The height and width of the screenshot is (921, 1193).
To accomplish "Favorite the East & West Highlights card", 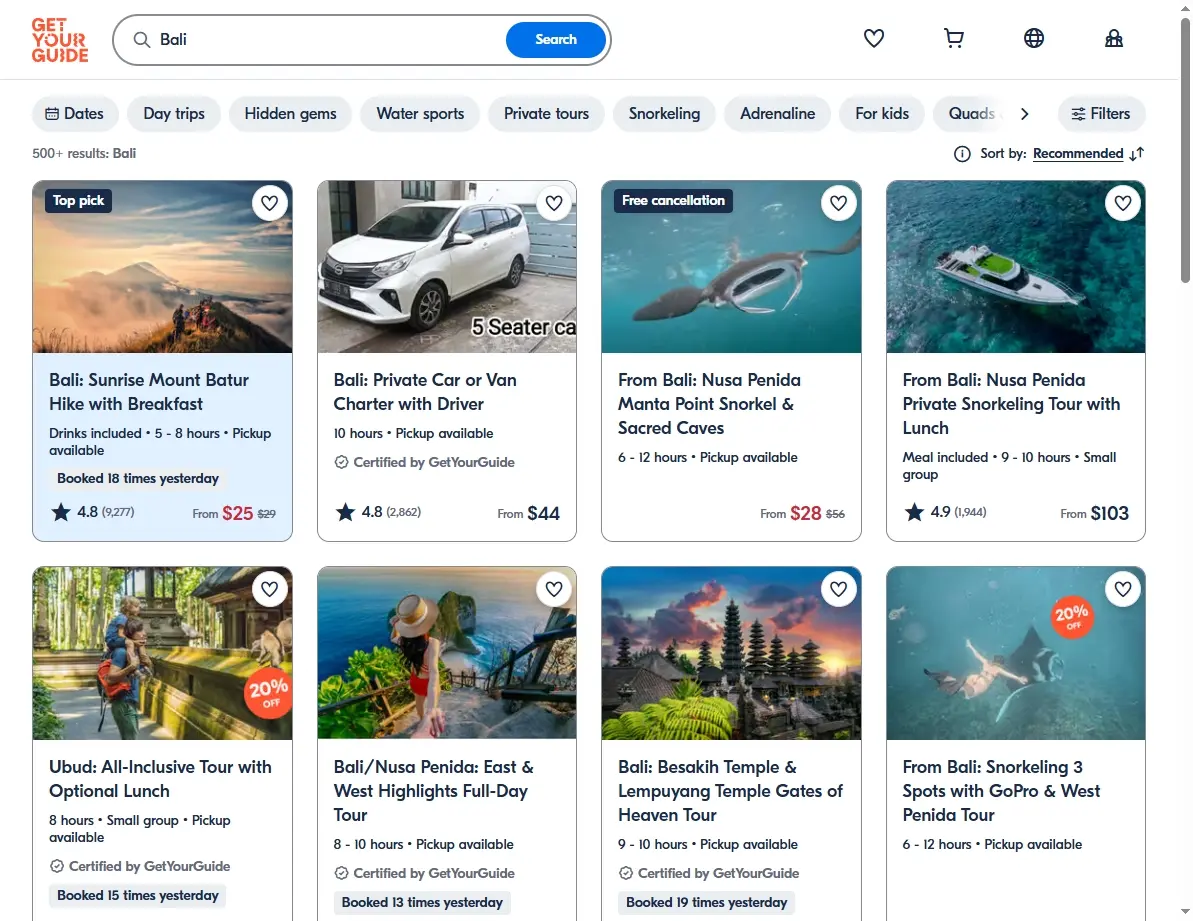I will (554, 589).
